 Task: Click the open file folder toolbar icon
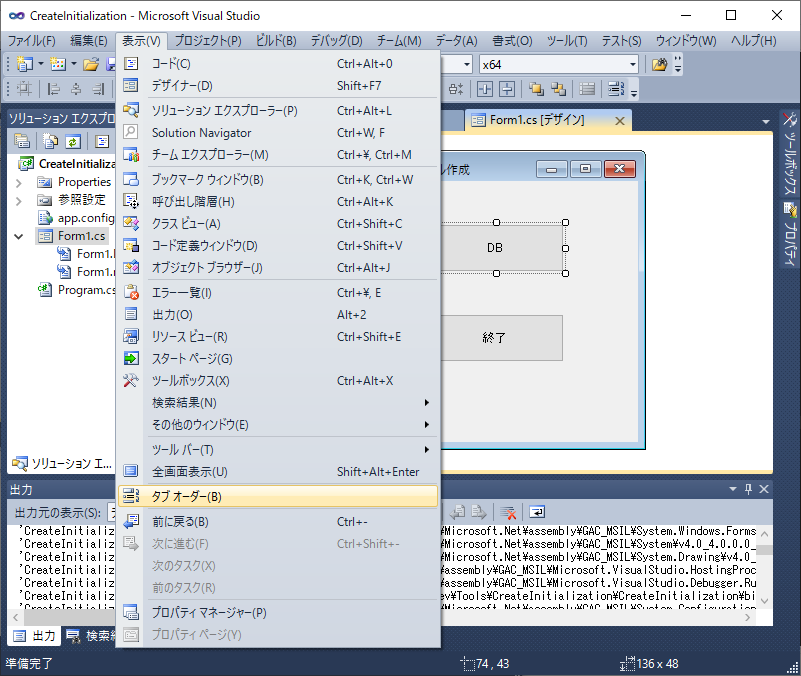91,64
